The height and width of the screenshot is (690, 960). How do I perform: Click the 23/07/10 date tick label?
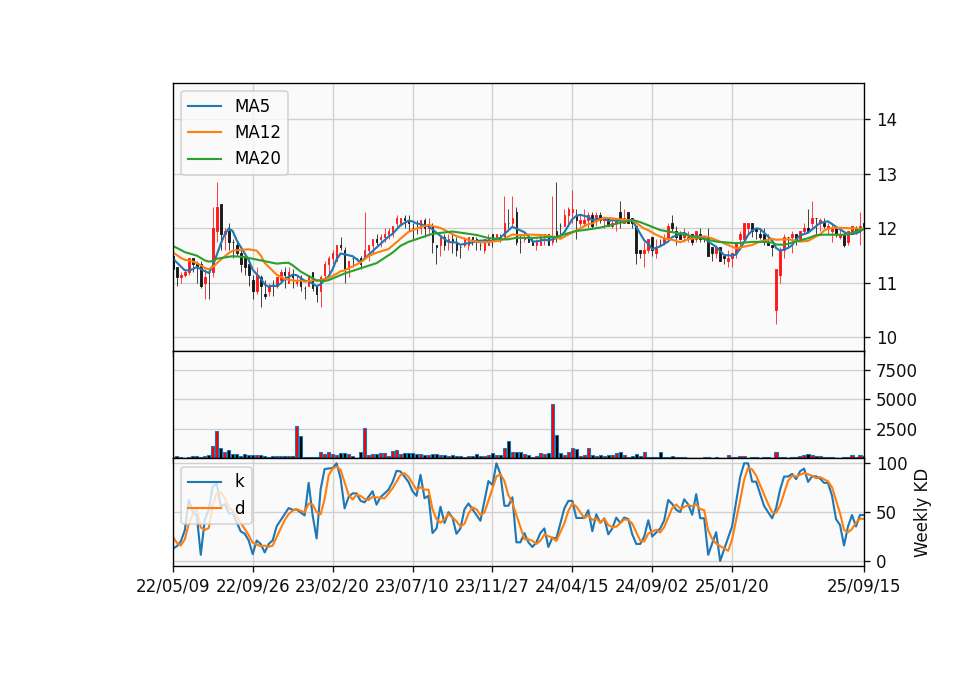point(412,586)
